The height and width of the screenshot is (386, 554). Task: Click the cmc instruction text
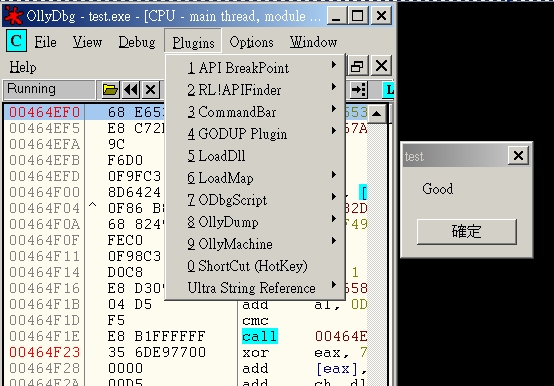click(x=255, y=320)
